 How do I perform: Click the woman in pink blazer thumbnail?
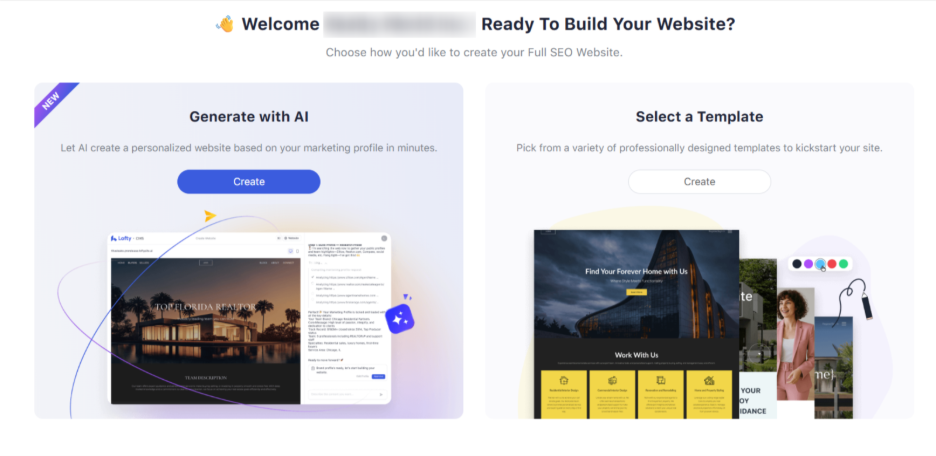click(796, 344)
